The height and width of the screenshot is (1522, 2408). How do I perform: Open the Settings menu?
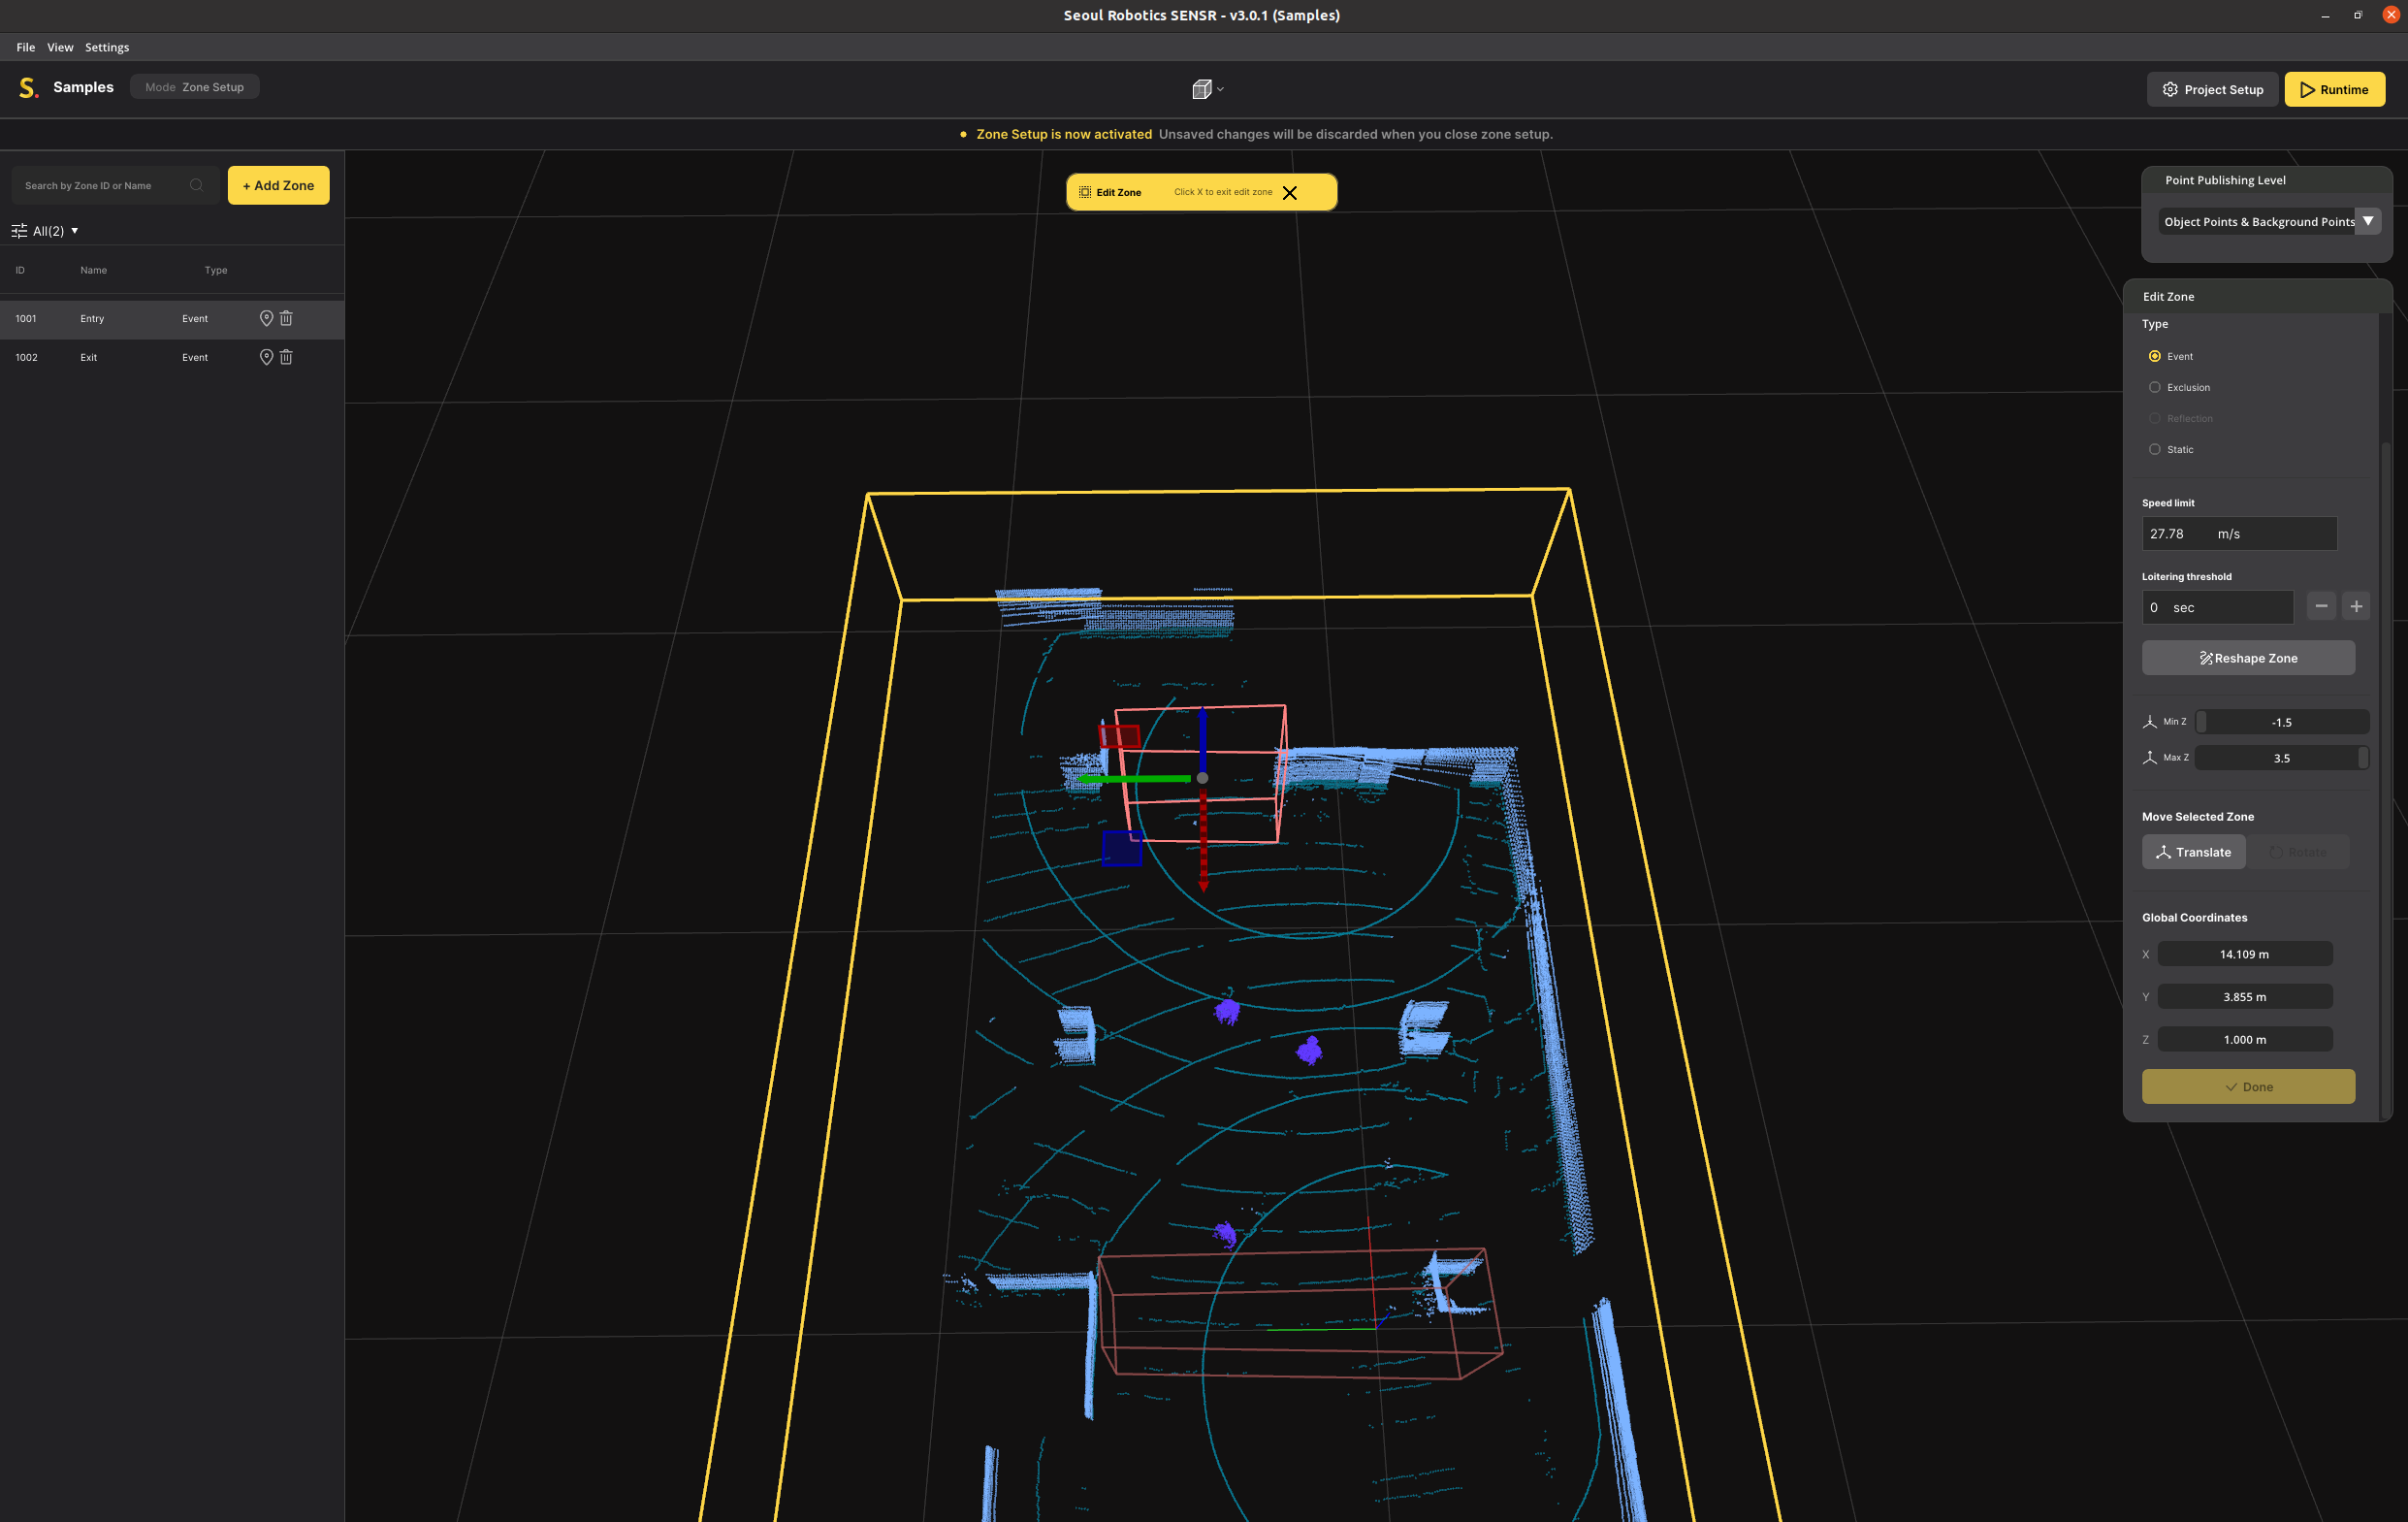tap(107, 47)
